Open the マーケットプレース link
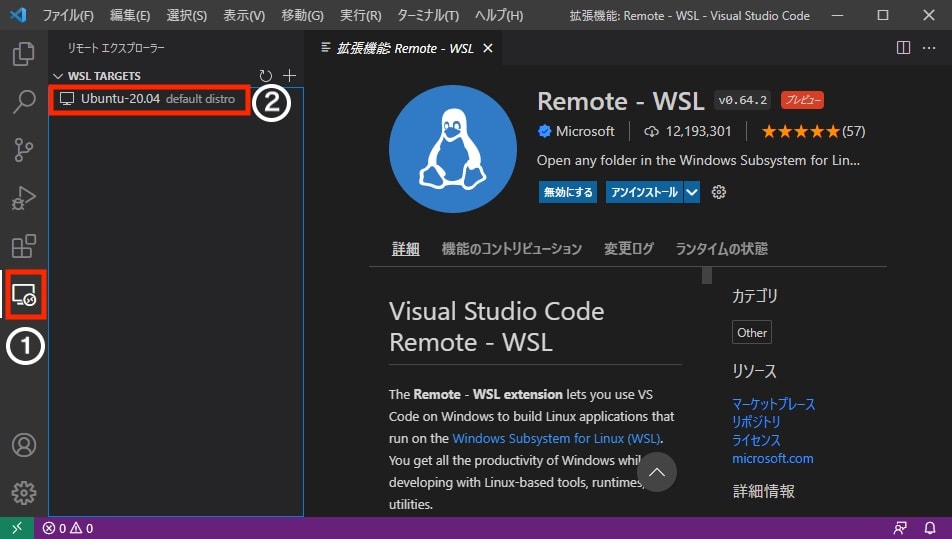The height and width of the screenshot is (539, 952). (774, 404)
